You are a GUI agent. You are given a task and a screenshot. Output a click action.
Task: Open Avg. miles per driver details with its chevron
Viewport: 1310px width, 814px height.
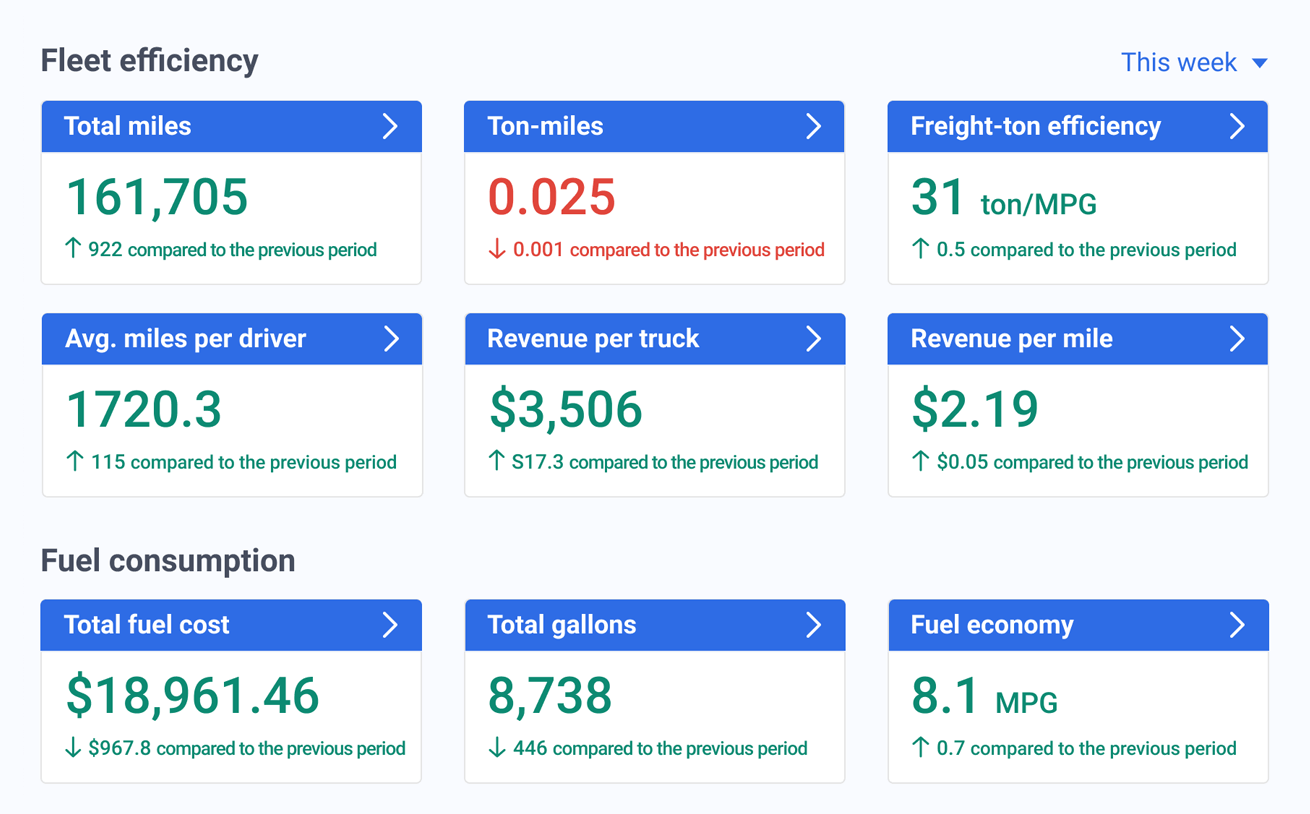[x=390, y=339]
